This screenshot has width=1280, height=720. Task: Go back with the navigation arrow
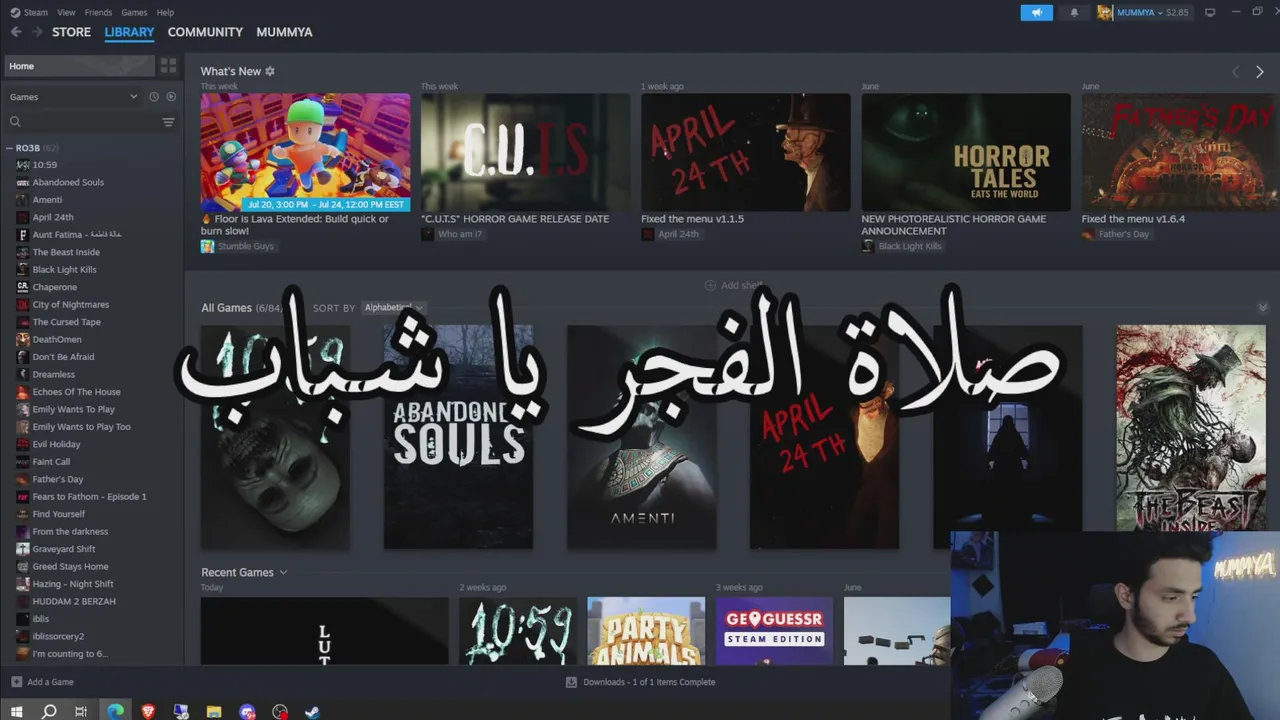click(16, 32)
